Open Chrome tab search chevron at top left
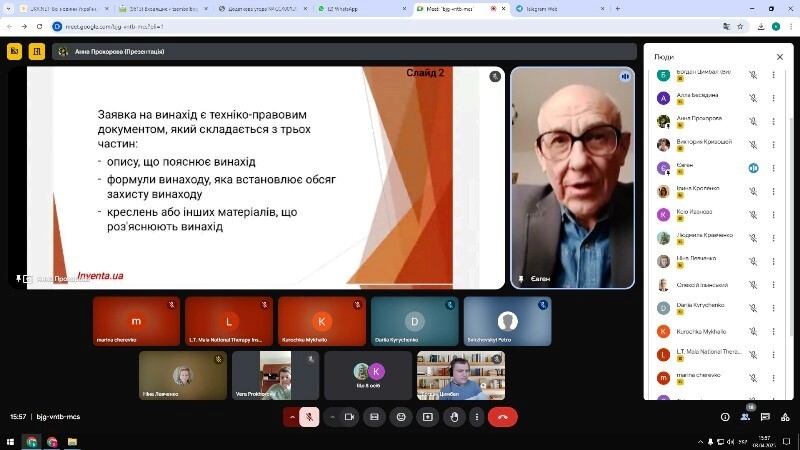Screen dimensions: 800x450 tap(8, 9)
